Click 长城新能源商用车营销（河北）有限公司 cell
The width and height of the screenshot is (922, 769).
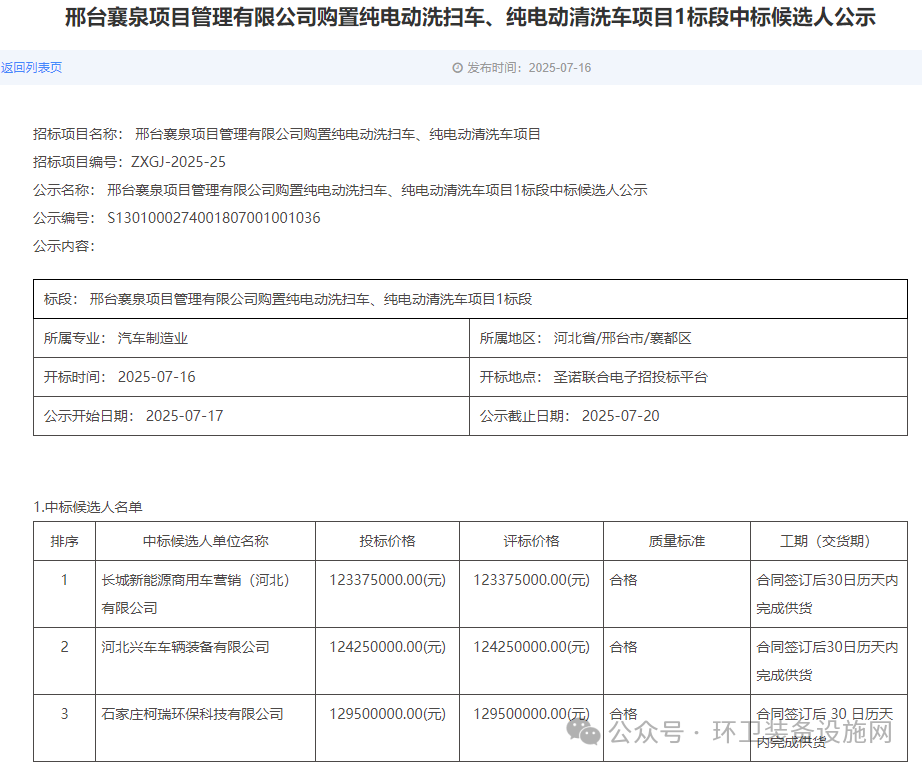(205, 594)
